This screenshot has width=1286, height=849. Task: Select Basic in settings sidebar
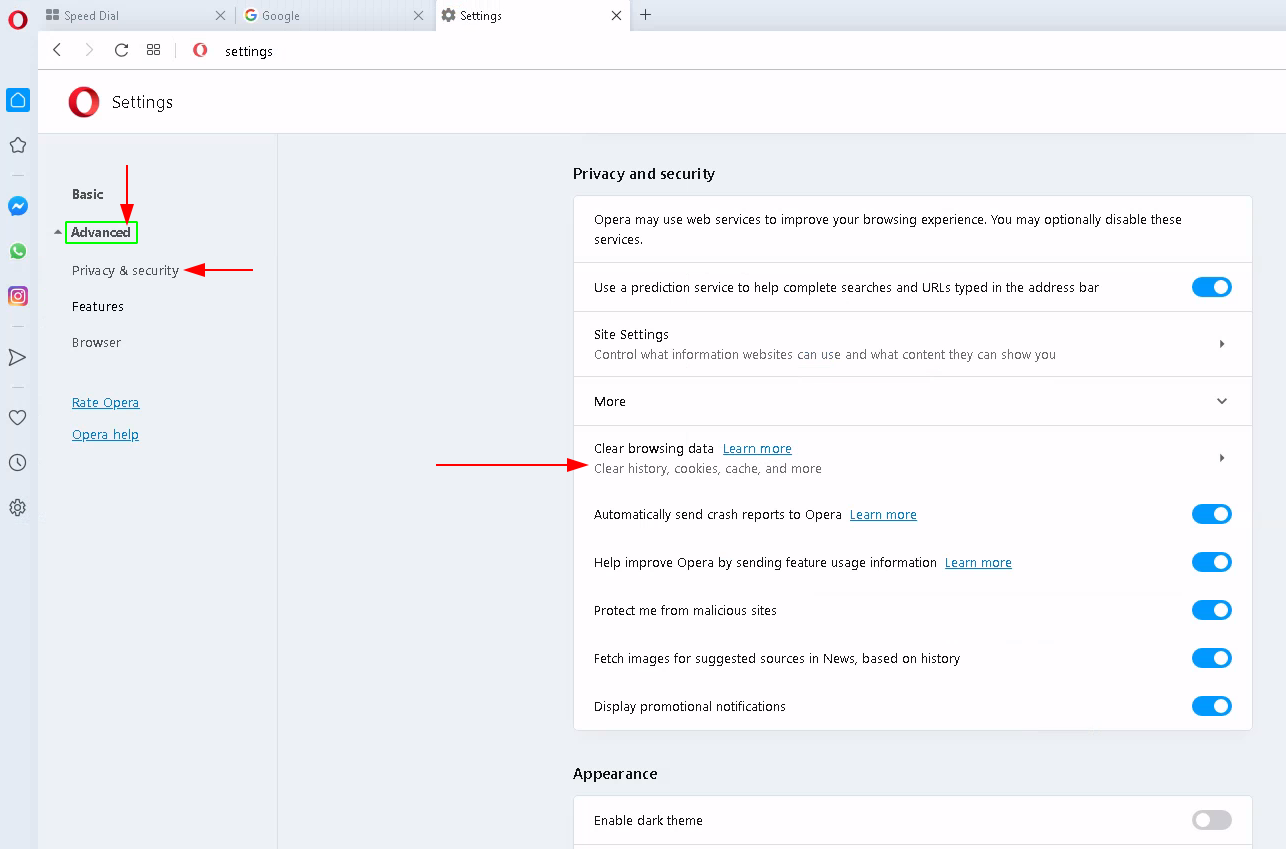pos(88,194)
